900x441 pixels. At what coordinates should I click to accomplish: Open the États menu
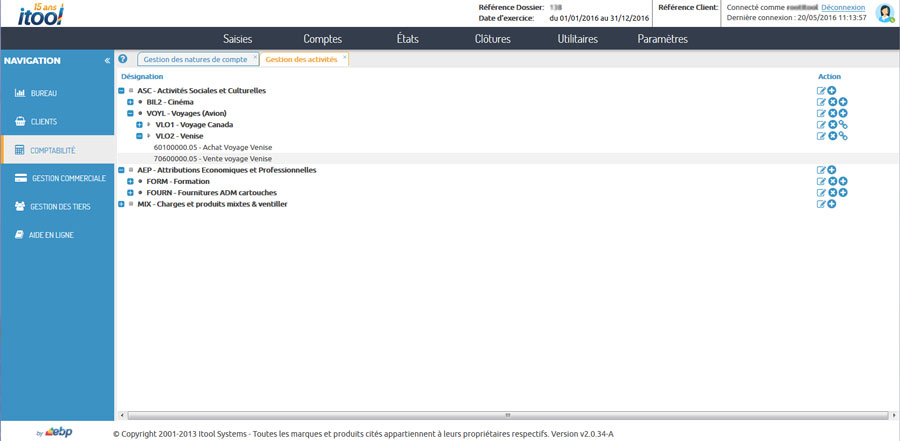coord(408,39)
